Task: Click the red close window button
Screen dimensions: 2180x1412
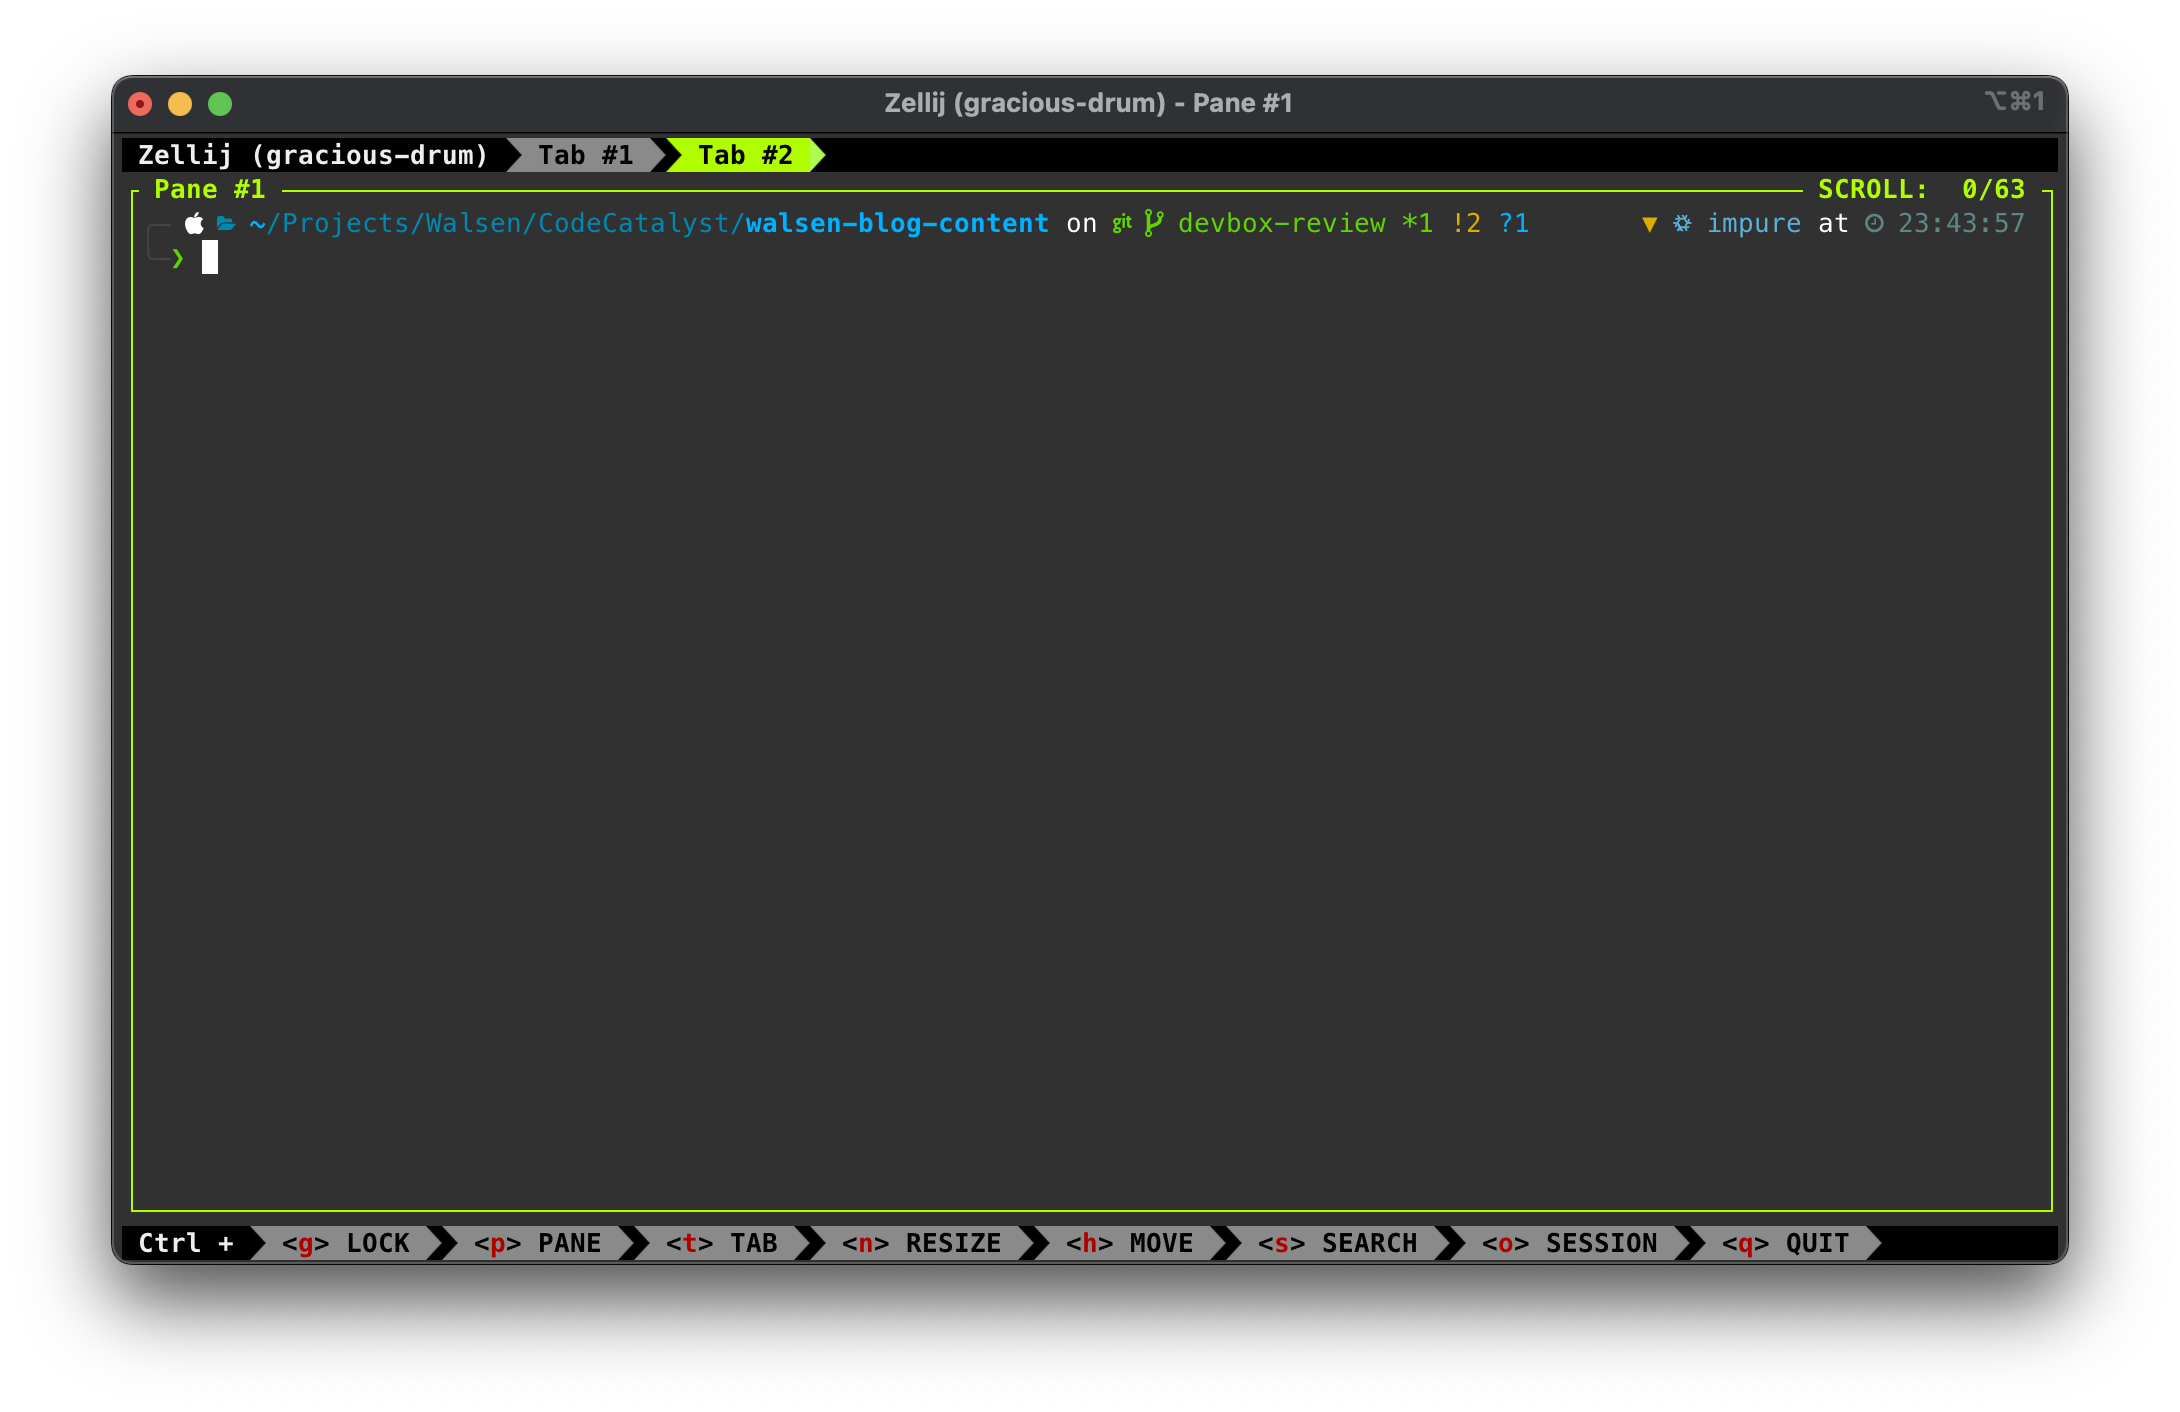Action: click(x=140, y=104)
